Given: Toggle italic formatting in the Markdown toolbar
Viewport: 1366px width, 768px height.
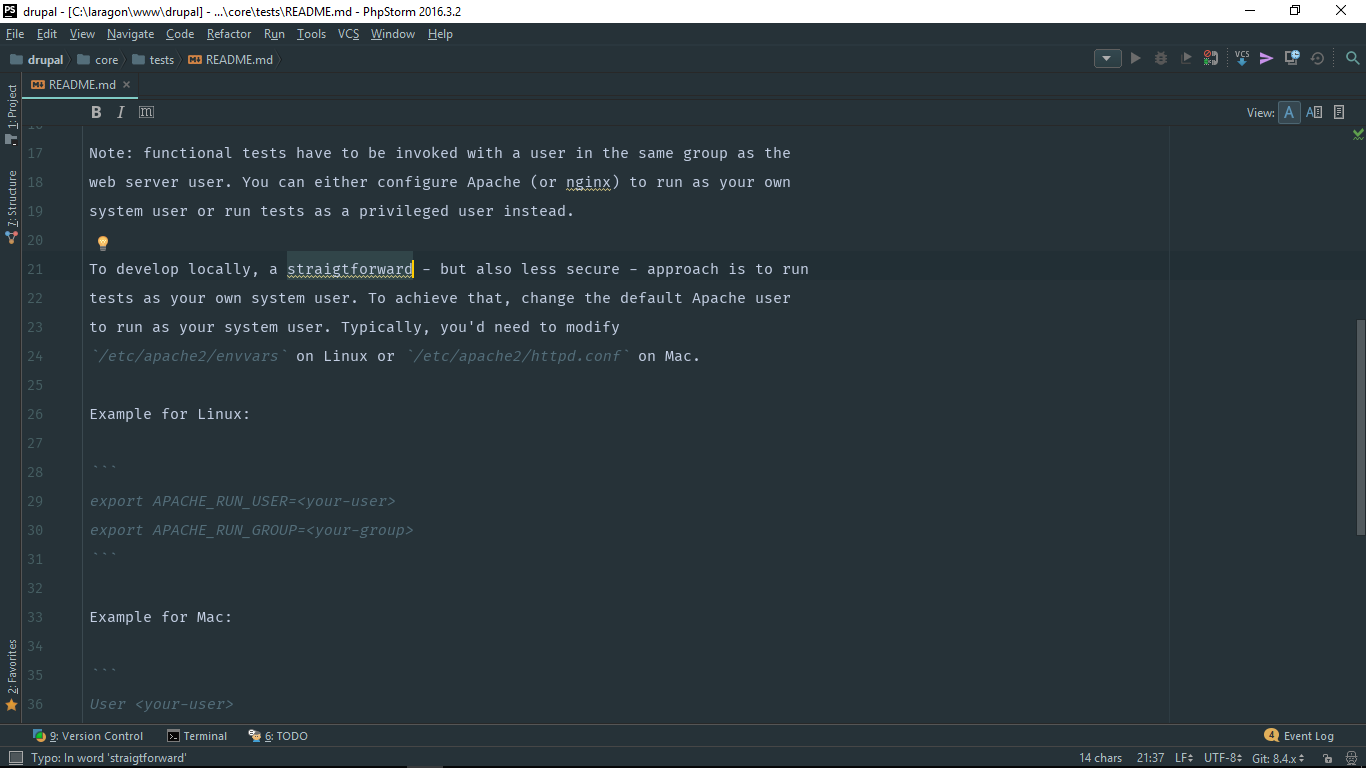Looking at the screenshot, I should coord(121,112).
